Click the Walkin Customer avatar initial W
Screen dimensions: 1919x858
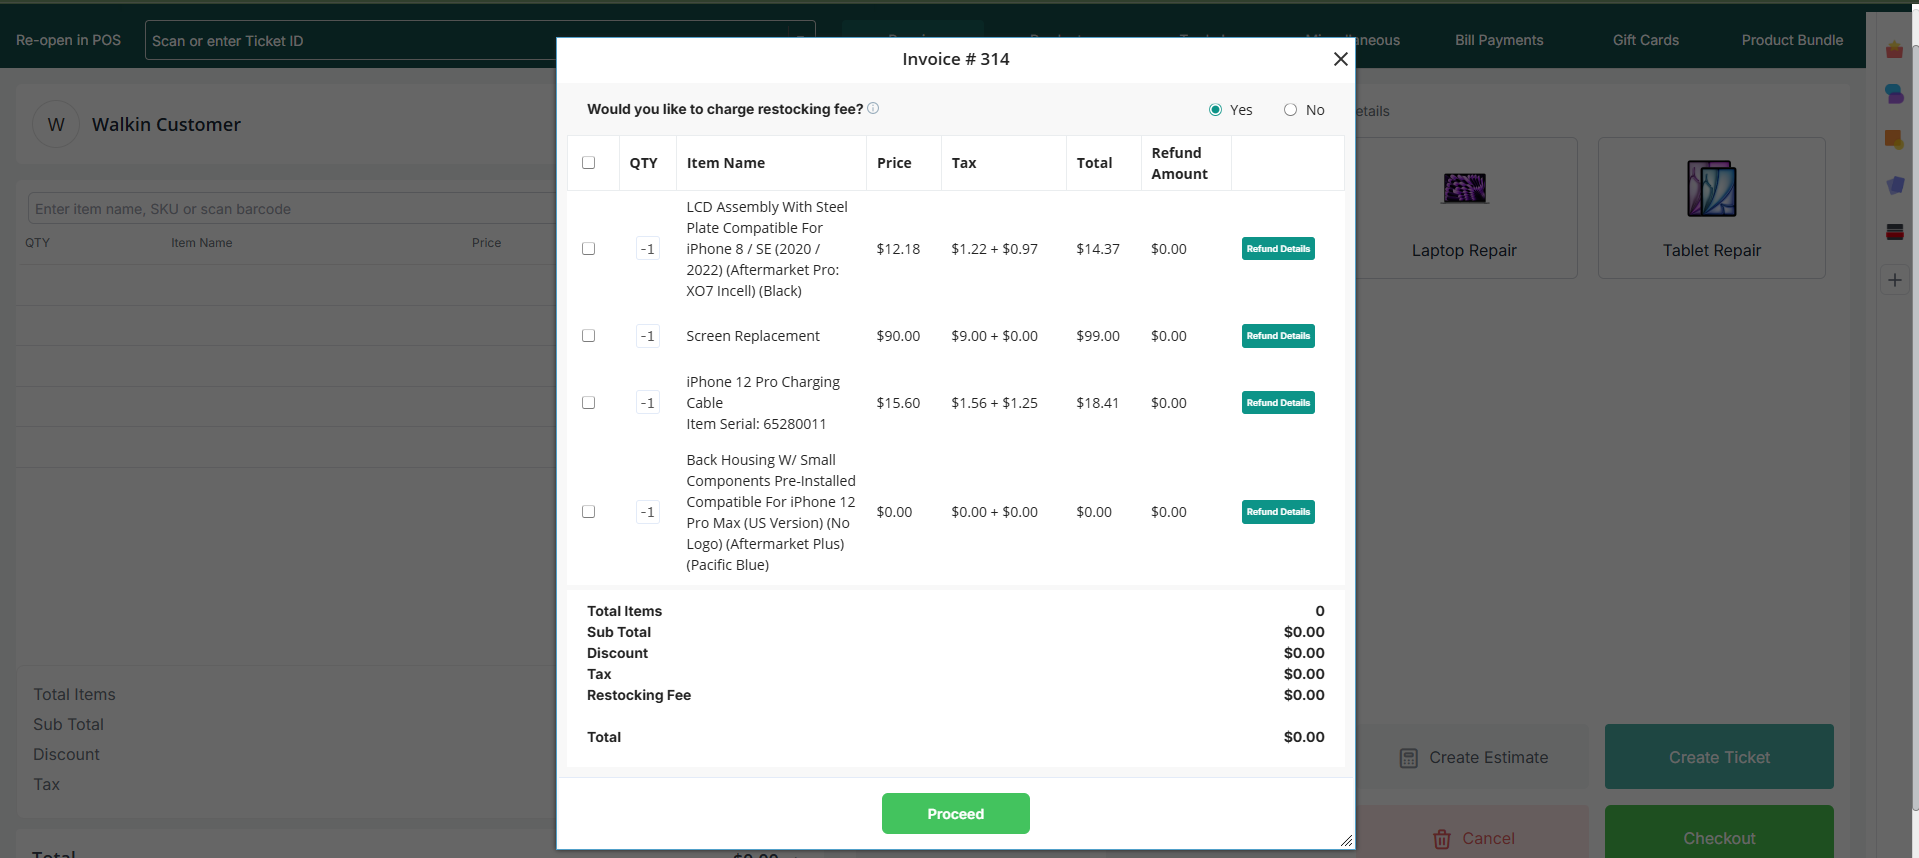56,125
